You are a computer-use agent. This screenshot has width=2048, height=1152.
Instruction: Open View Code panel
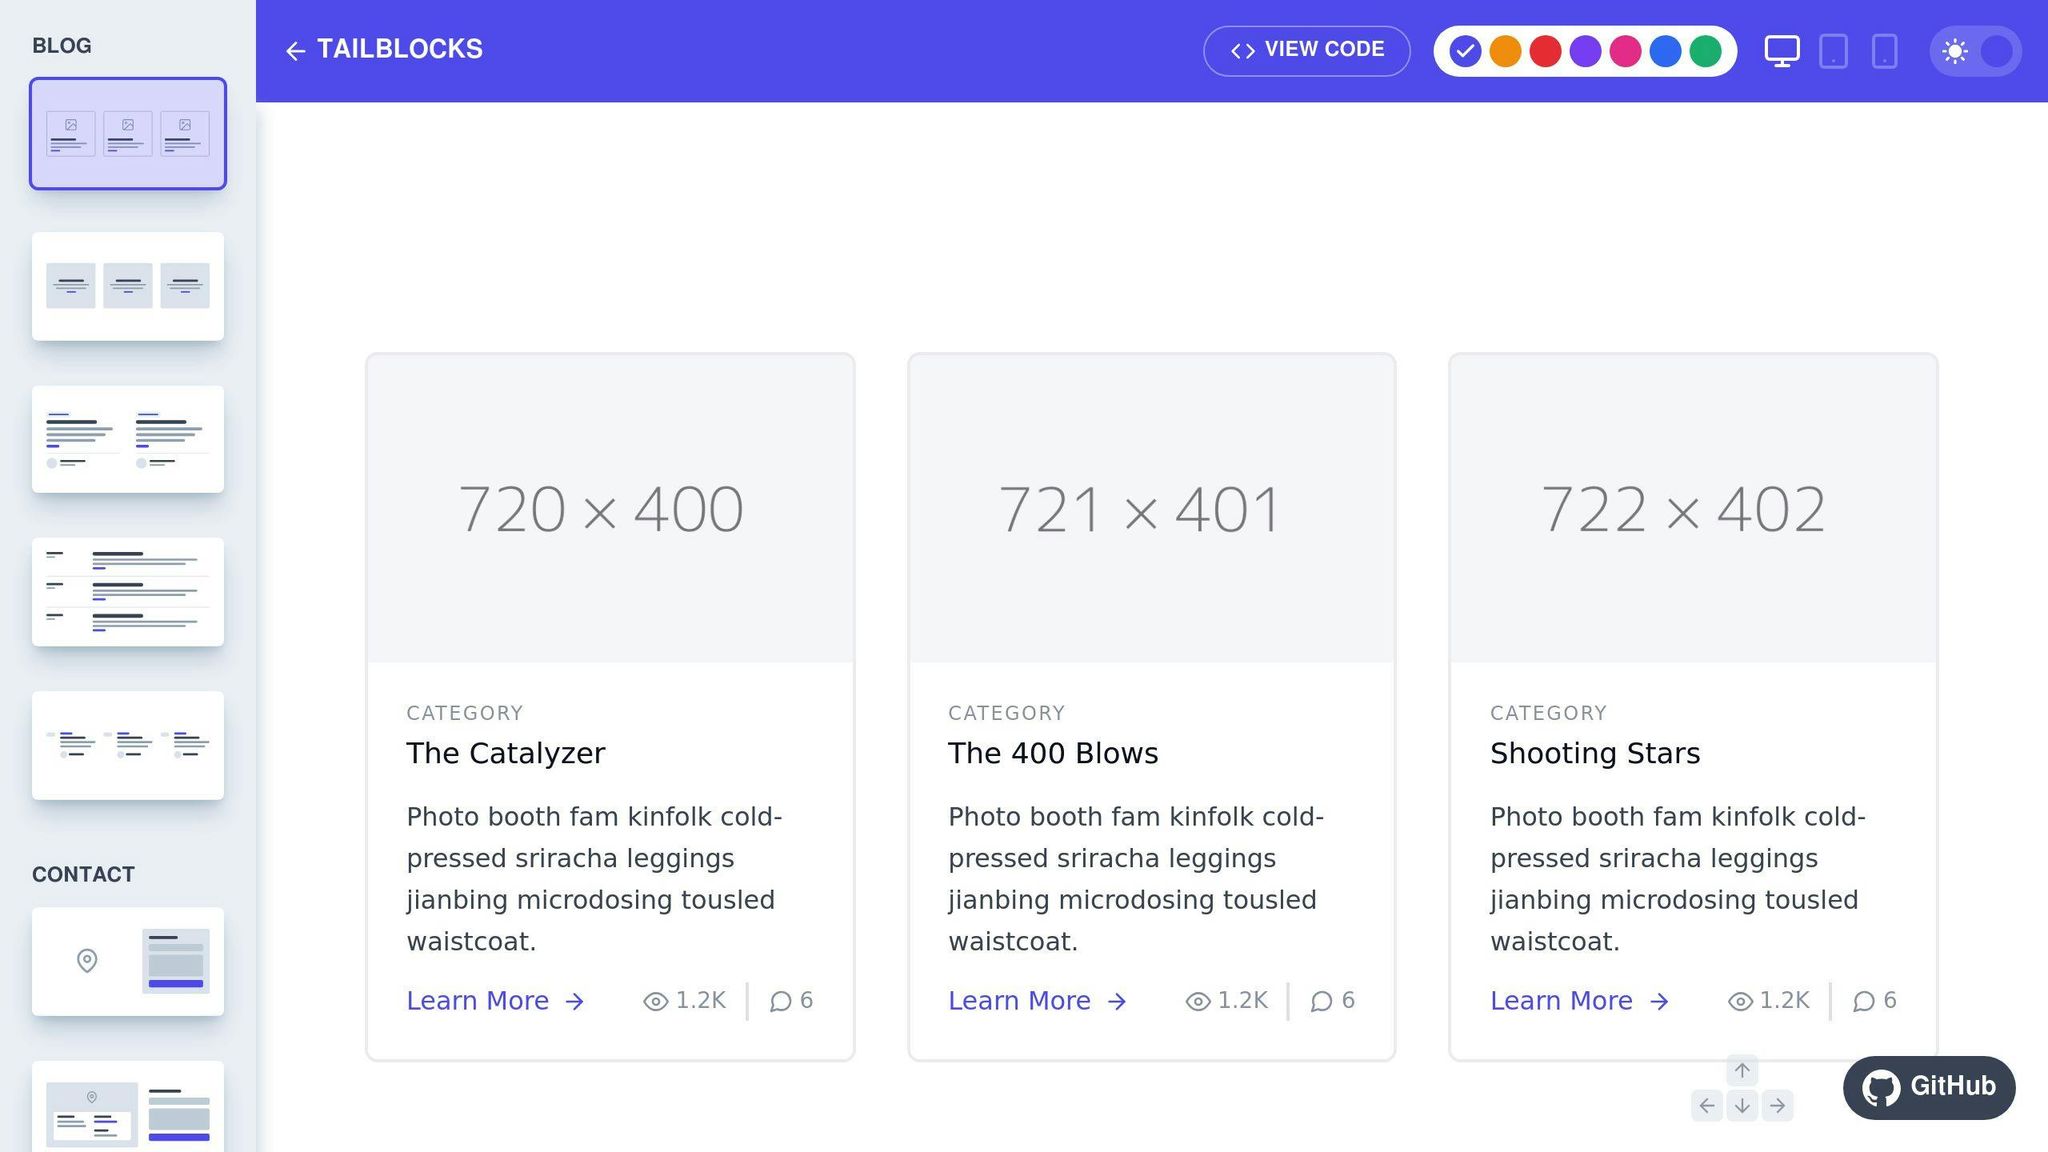pos(1307,50)
